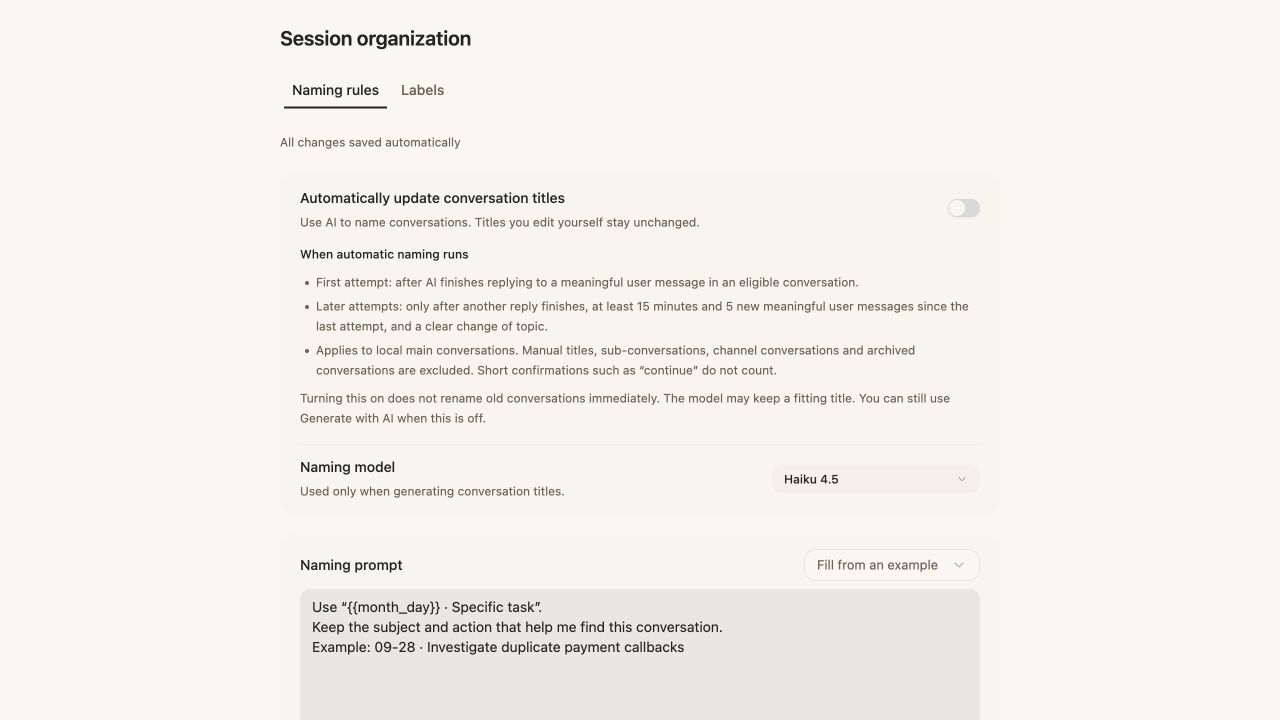The image size is (1280, 720).
Task: Expand the Fill from an example dropdown
Action: [892, 565]
